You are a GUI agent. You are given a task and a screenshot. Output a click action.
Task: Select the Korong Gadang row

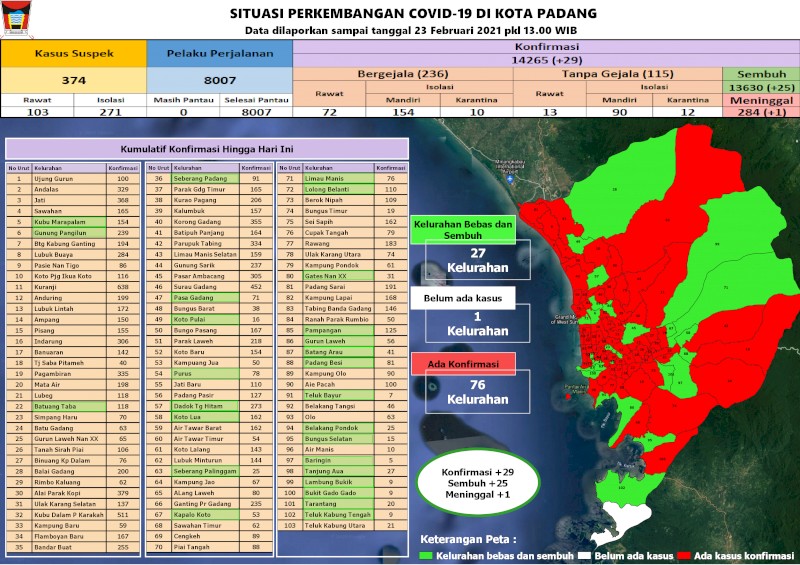tap(209, 222)
